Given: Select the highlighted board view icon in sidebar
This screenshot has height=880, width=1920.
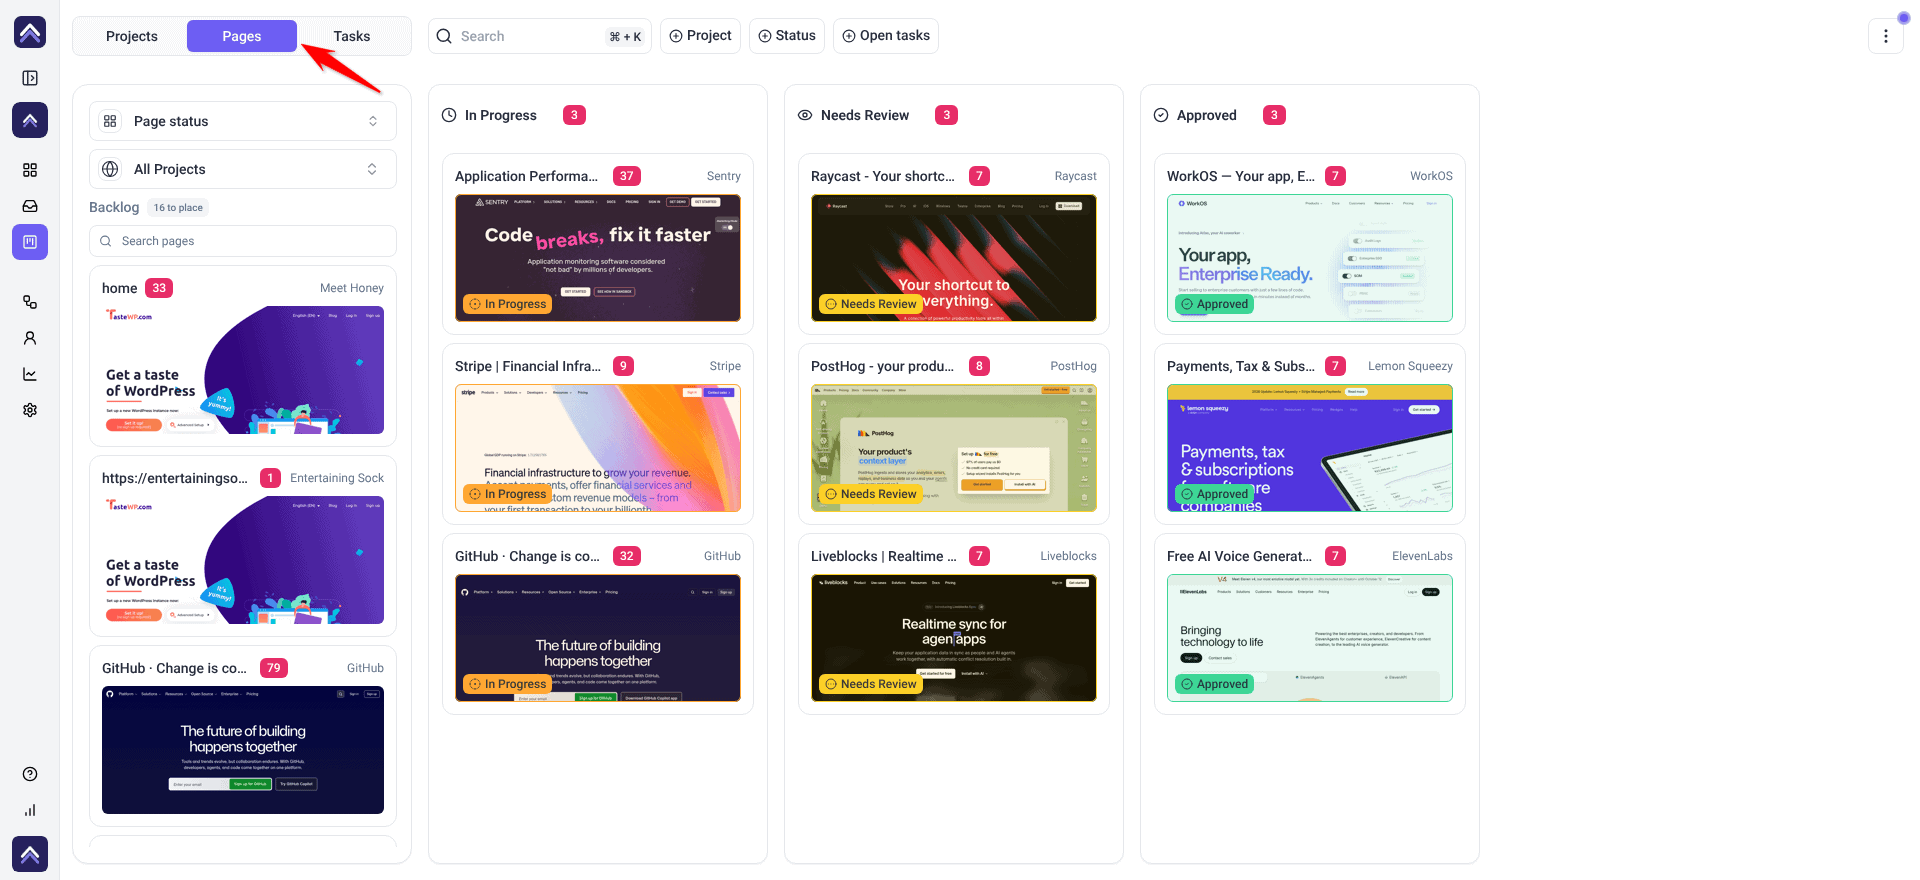Looking at the screenshot, I should [30, 242].
